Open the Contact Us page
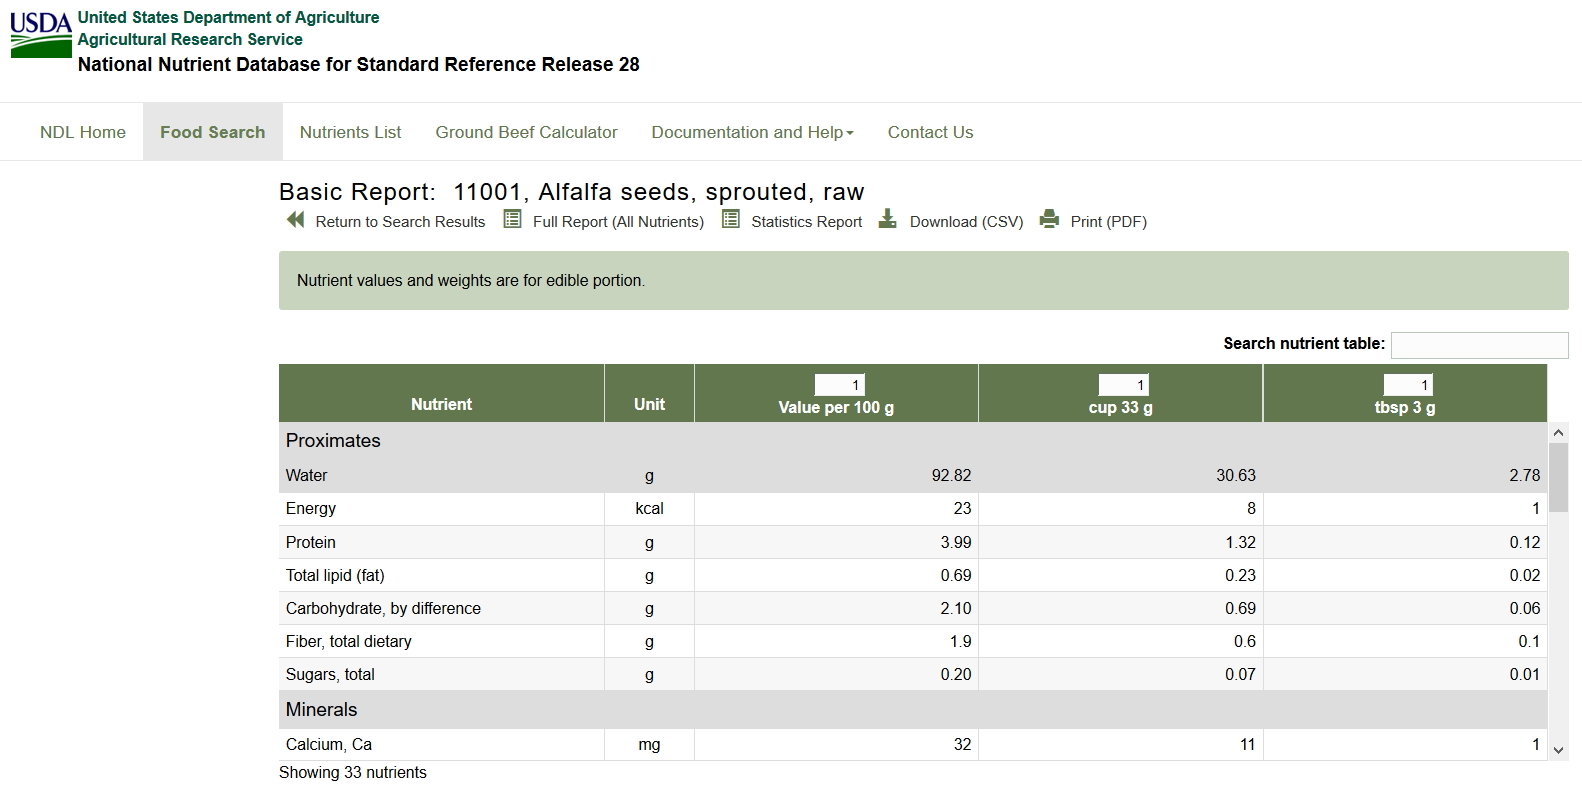The image size is (1582, 796). pos(930,132)
